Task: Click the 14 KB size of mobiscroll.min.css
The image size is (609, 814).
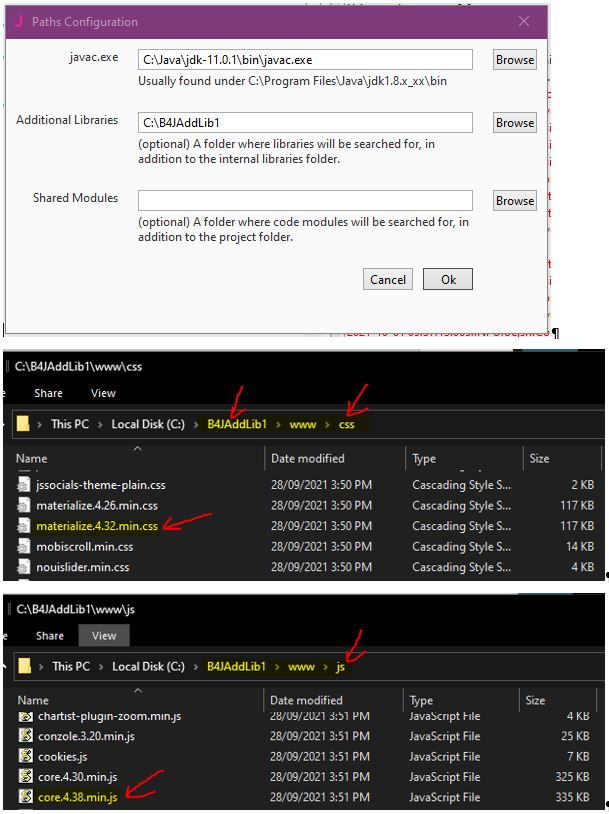Action: [580, 547]
